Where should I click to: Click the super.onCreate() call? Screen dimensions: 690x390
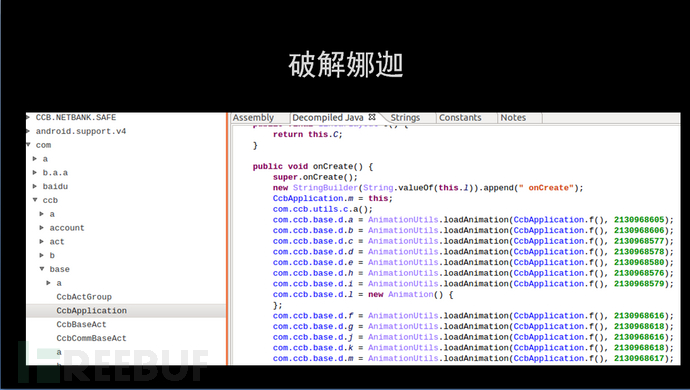point(316,177)
